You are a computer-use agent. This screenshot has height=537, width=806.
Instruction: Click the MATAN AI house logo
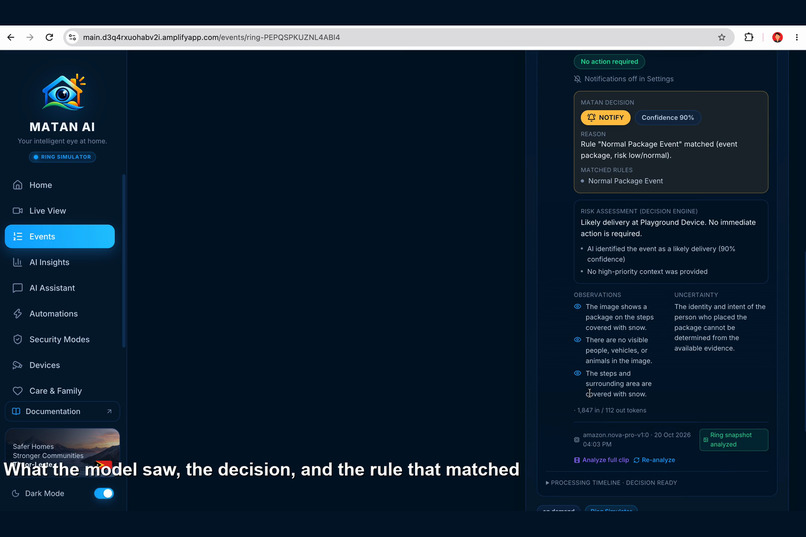(x=63, y=92)
